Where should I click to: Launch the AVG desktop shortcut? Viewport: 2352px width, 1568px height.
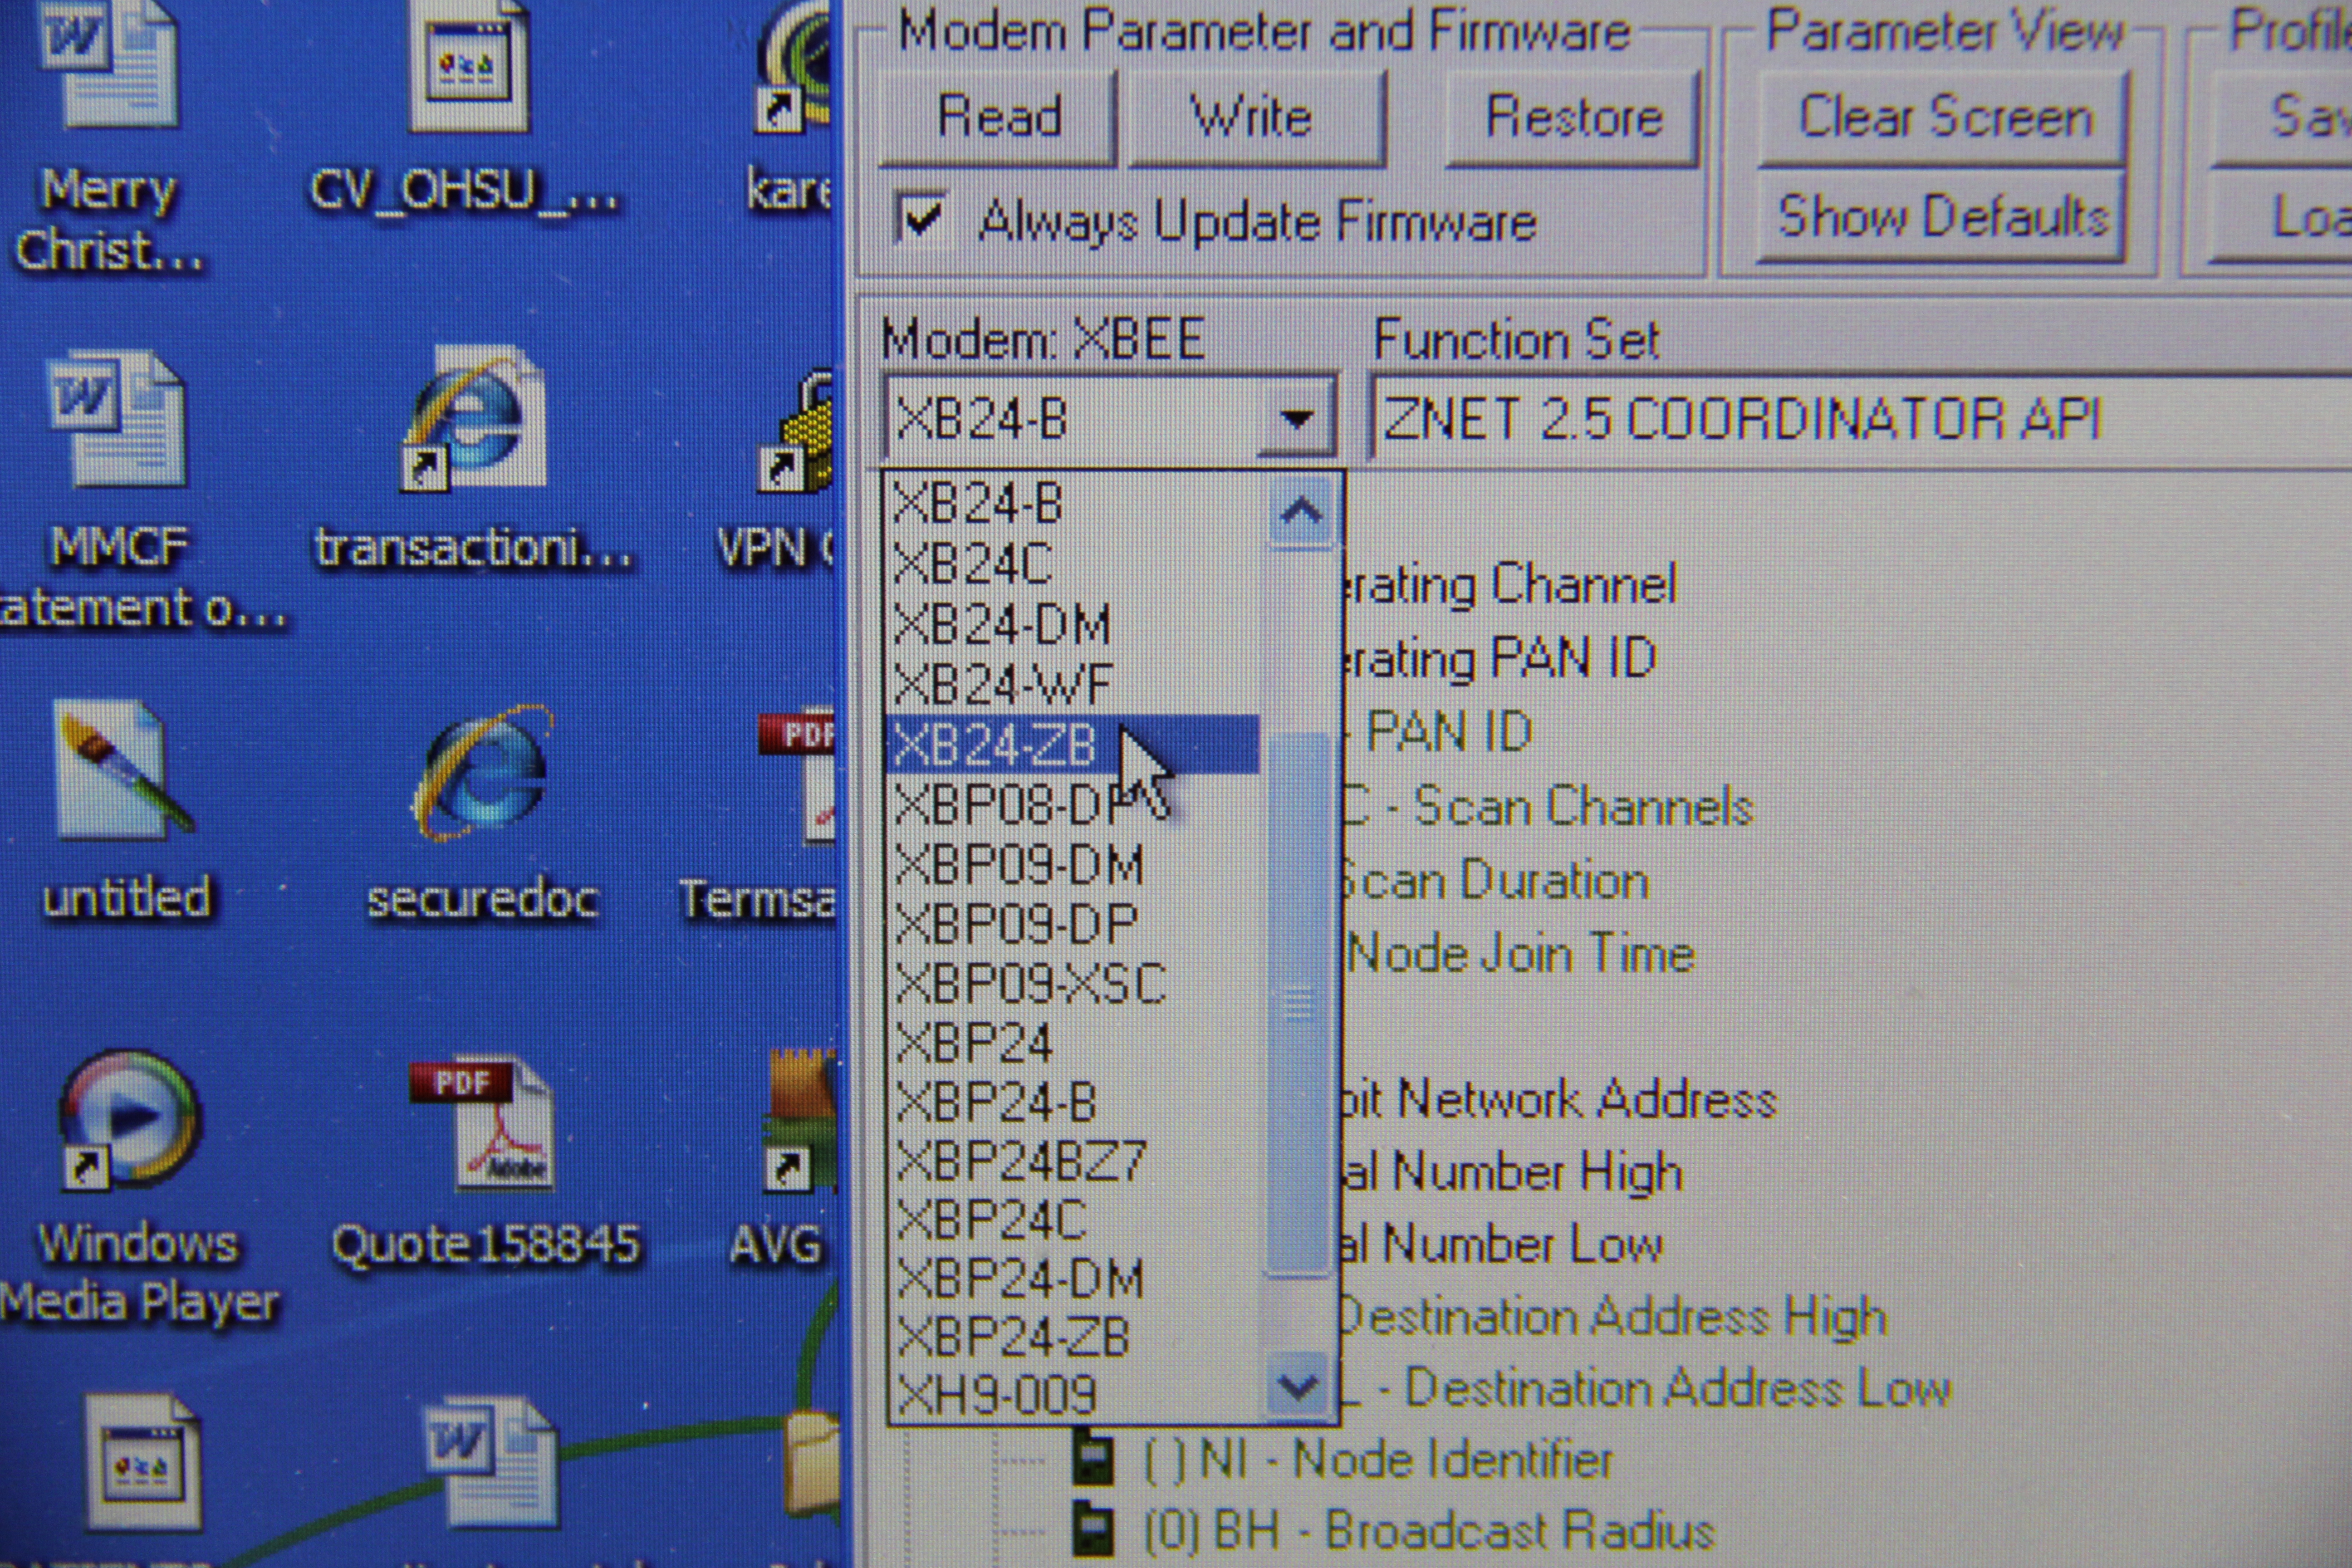pyautogui.click(x=800, y=1120)
